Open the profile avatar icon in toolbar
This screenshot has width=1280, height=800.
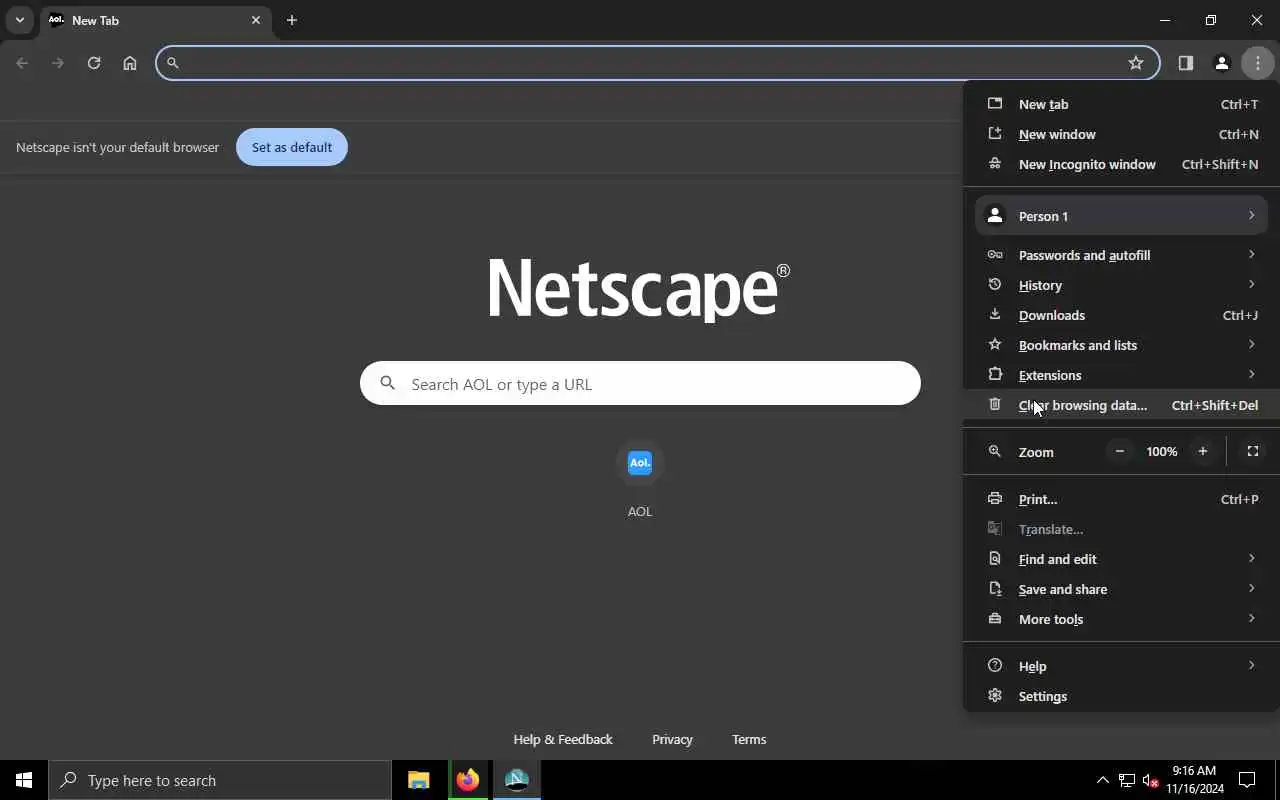click(1222, 63)
